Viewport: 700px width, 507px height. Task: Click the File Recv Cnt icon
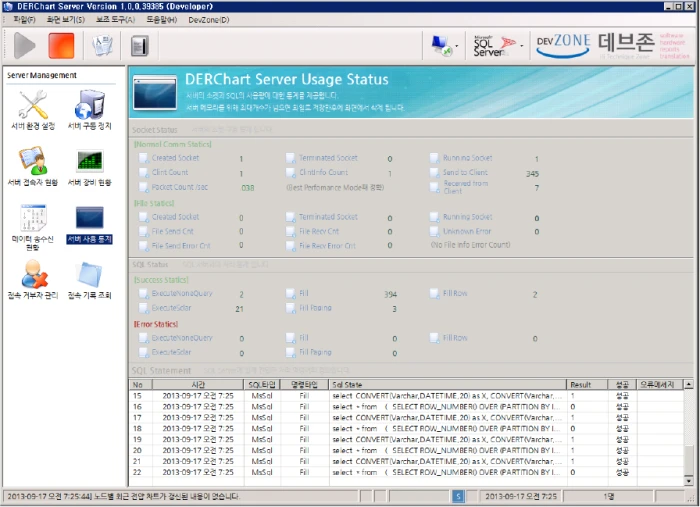[x=291, y=231]
